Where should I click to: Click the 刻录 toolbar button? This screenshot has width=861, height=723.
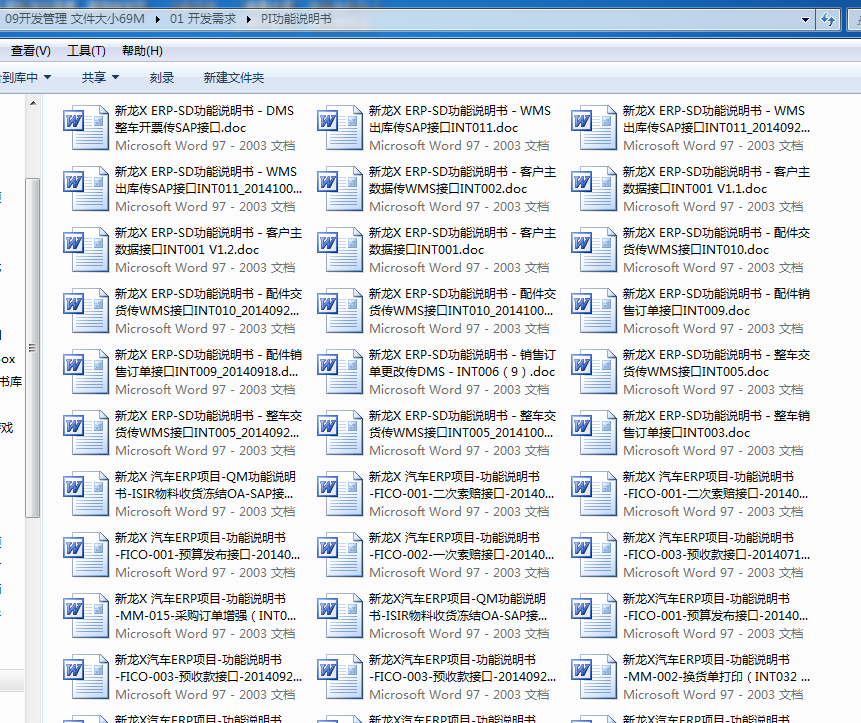pyautogui.click(x=161, y=77)
